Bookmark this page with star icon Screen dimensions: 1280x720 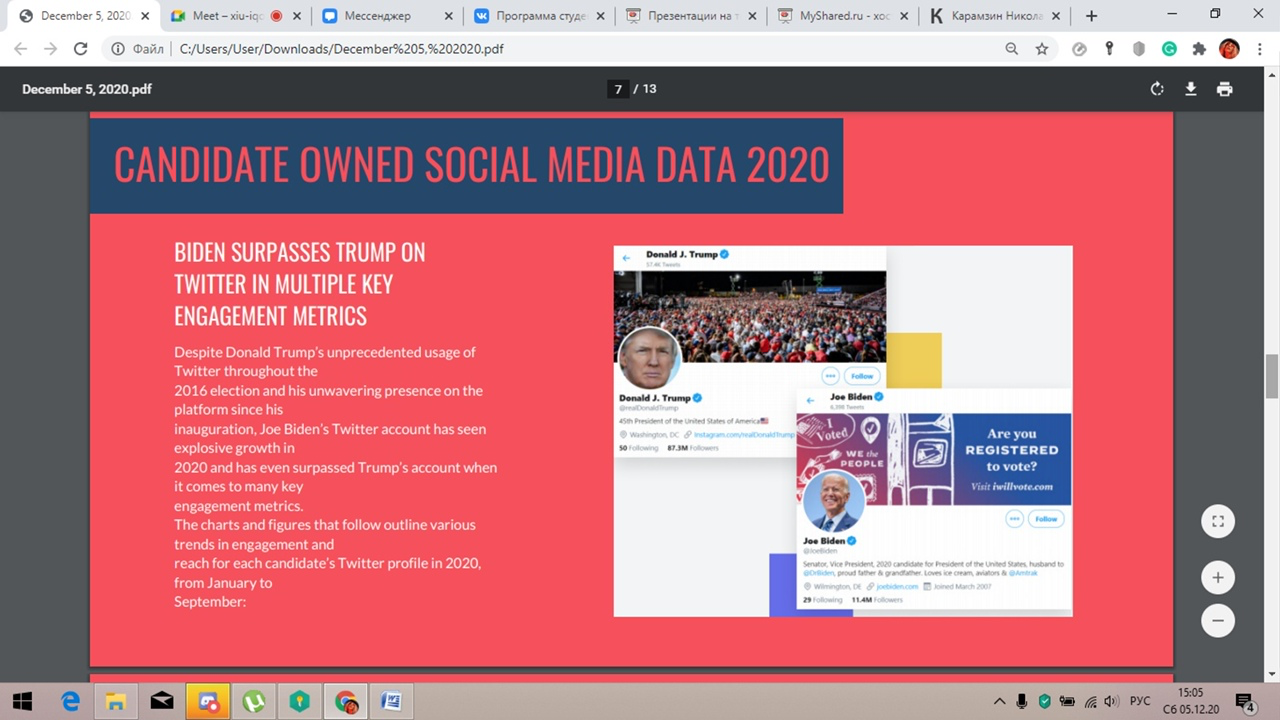click(x=1042, y=48)
